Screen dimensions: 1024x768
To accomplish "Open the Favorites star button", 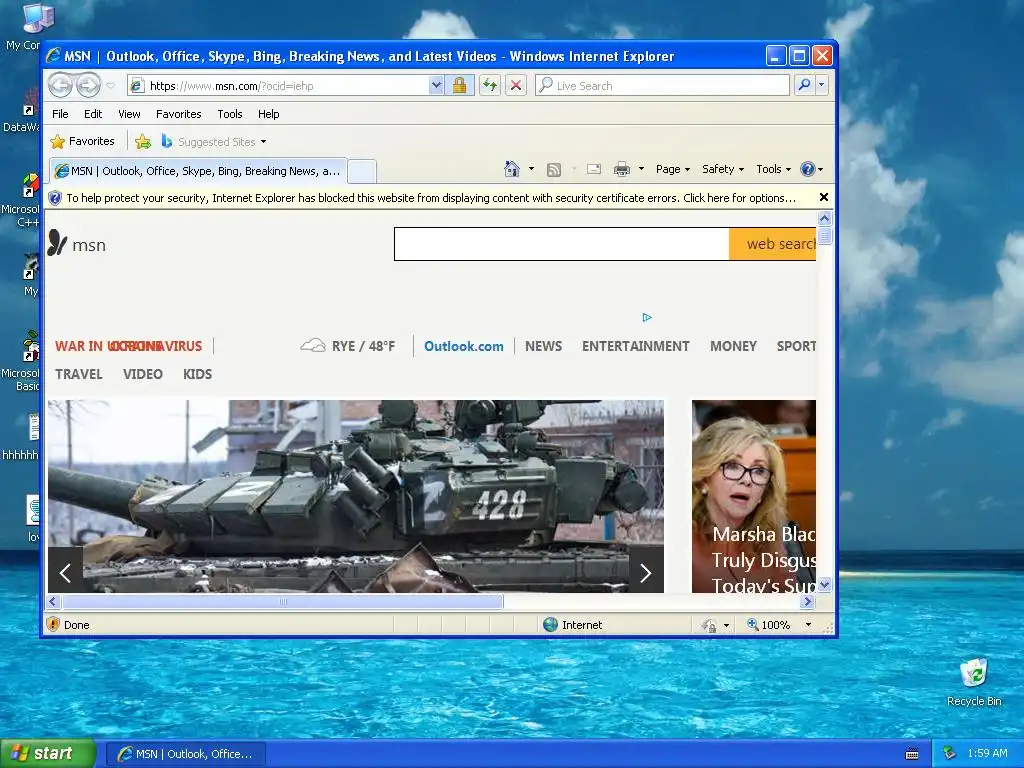I will [x=82, y=141].
